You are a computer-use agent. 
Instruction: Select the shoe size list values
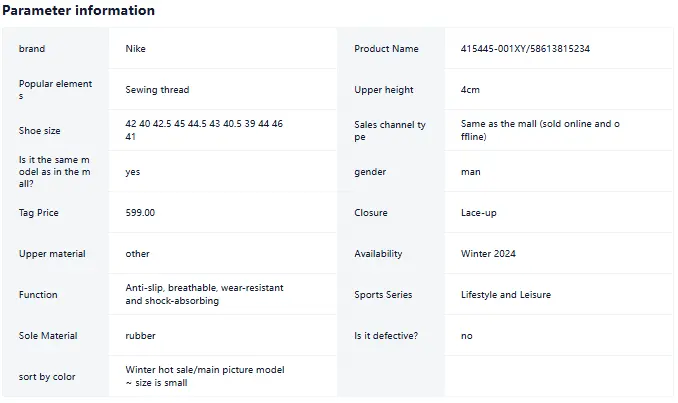coord(204,130)
